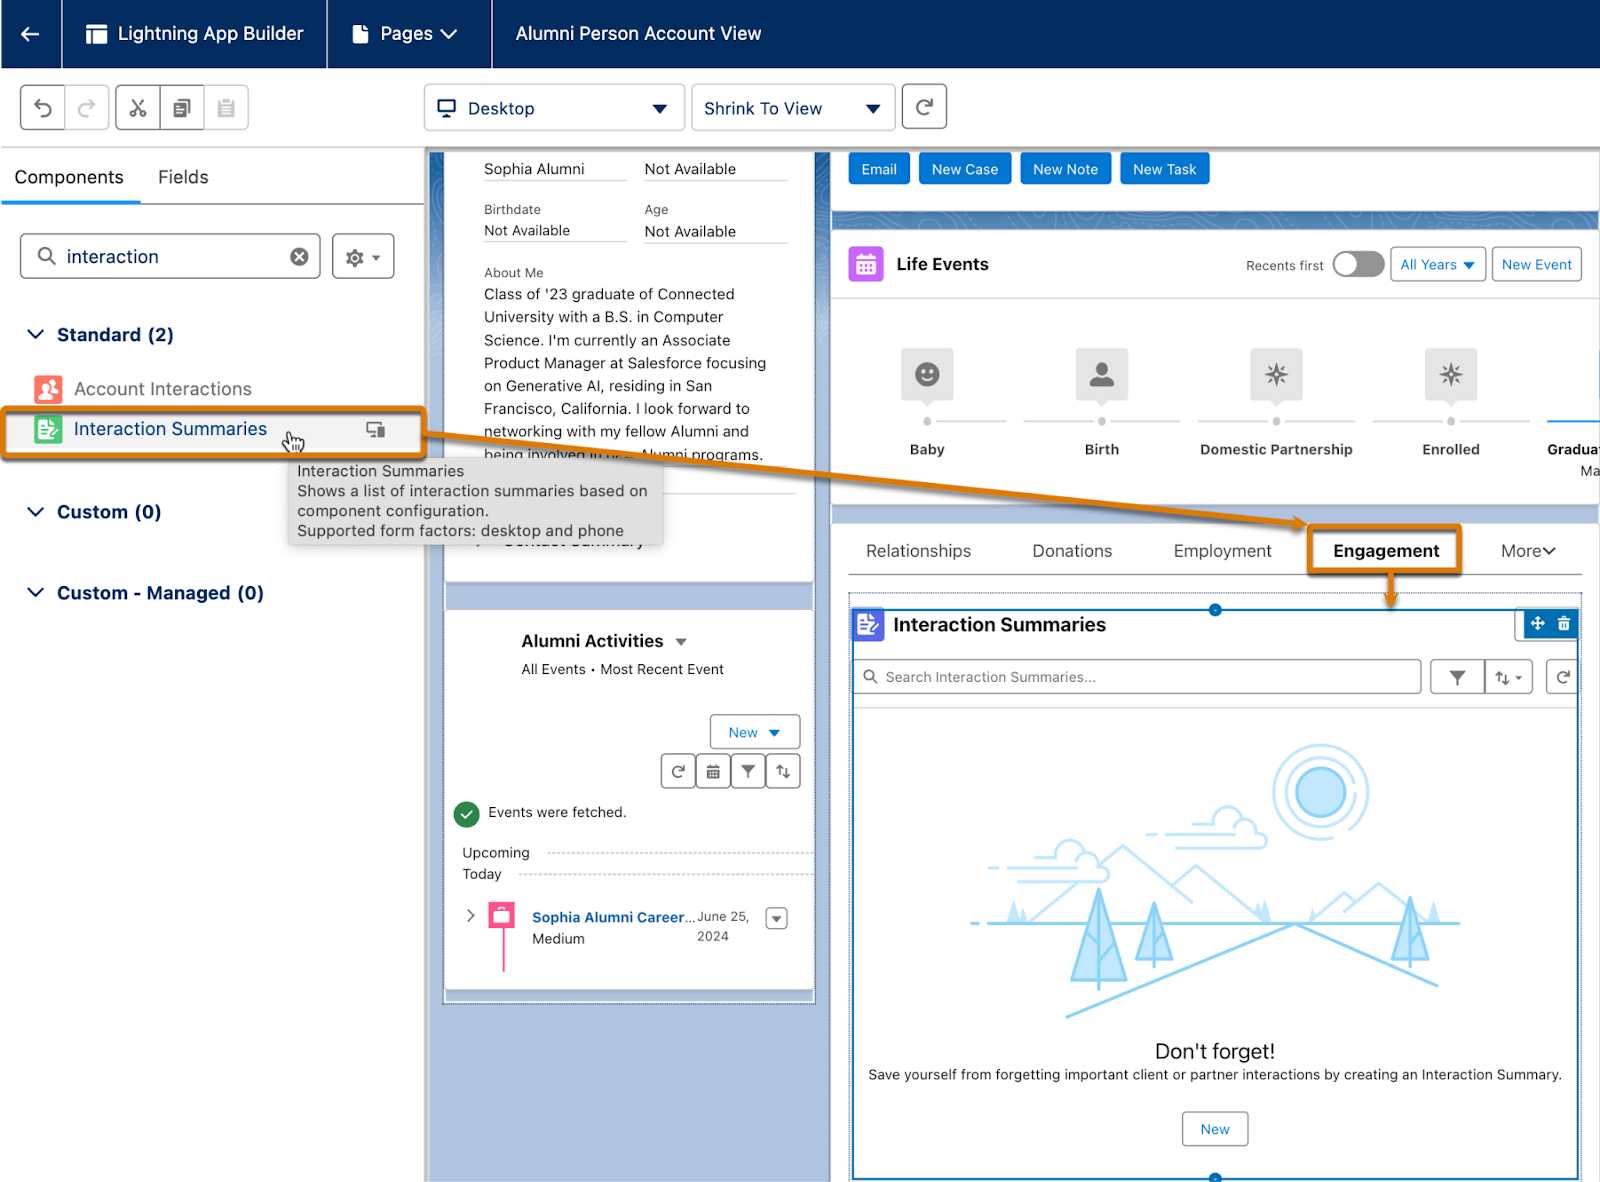Select the Enrolled life event icon
Screen dimensions: 1600x1182
[x=1451, y=374]
